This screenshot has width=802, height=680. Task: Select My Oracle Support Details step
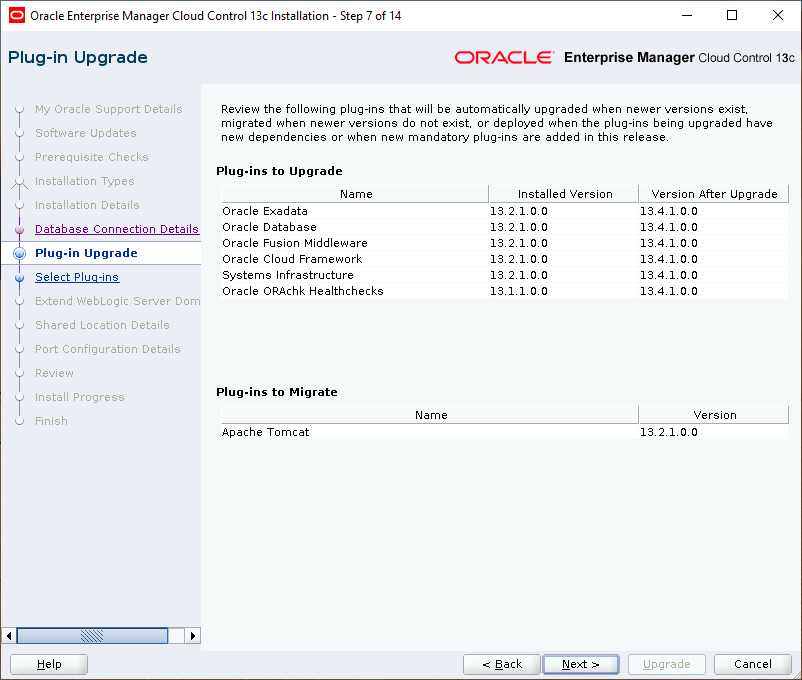(x=108, y=109)
